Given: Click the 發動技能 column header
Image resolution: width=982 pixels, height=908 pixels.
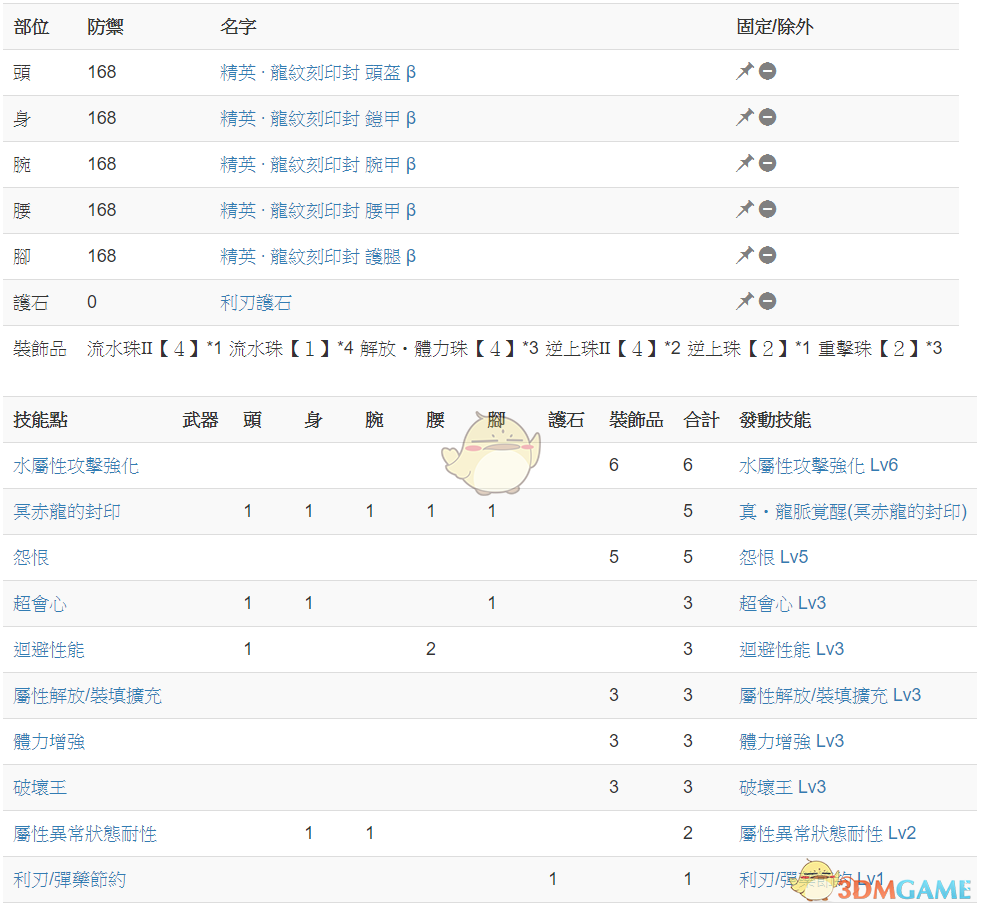Looking at the screenshot, I should coord(775,421).
